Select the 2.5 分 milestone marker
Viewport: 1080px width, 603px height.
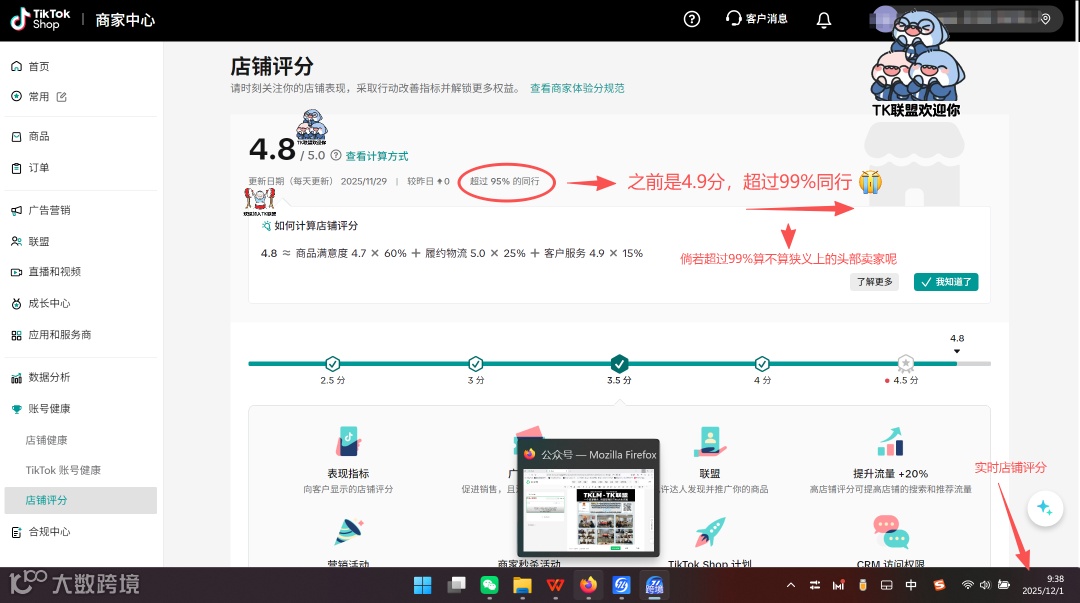(333, 363)
